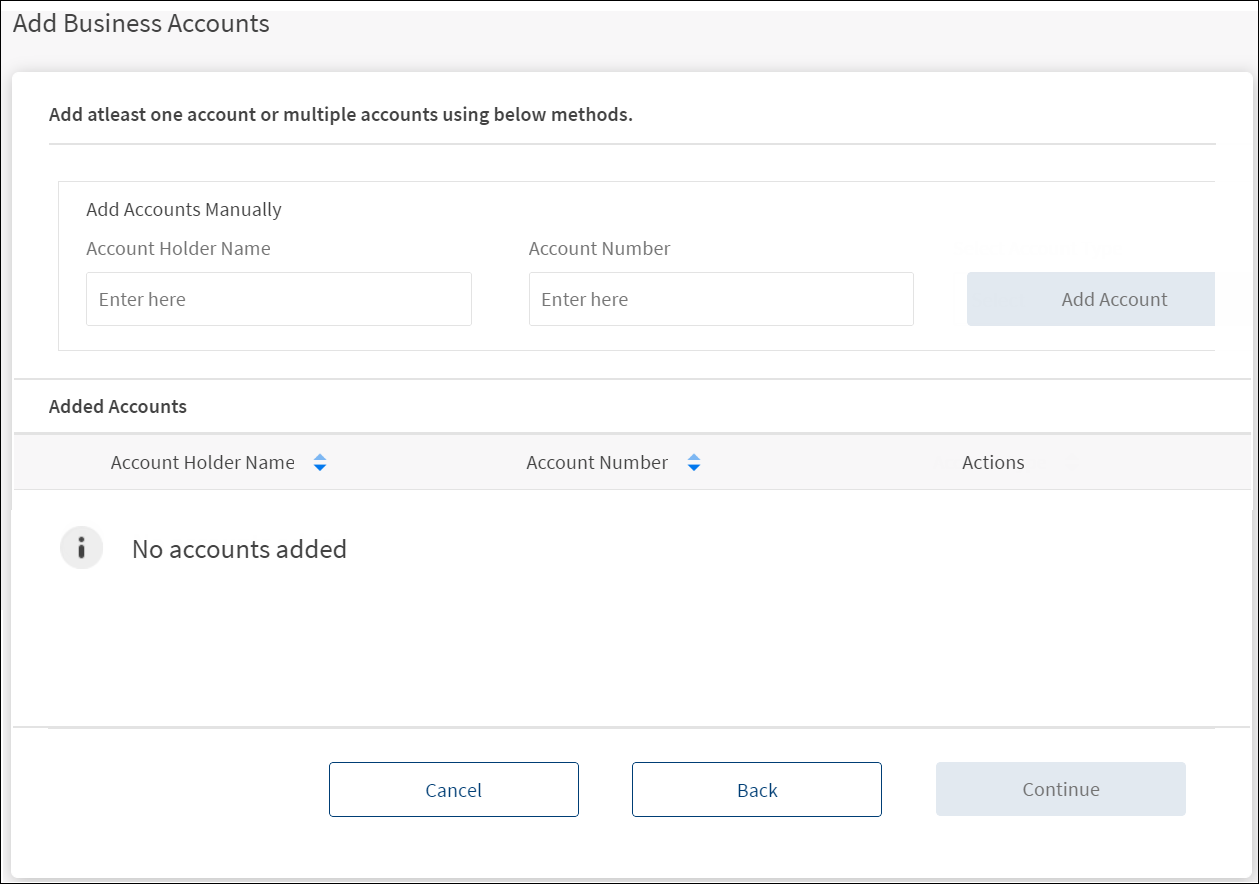This screenshot has height=884, width=1259.
Task: Click the Account Holder Name label above the input
Action: pos(178,249)
